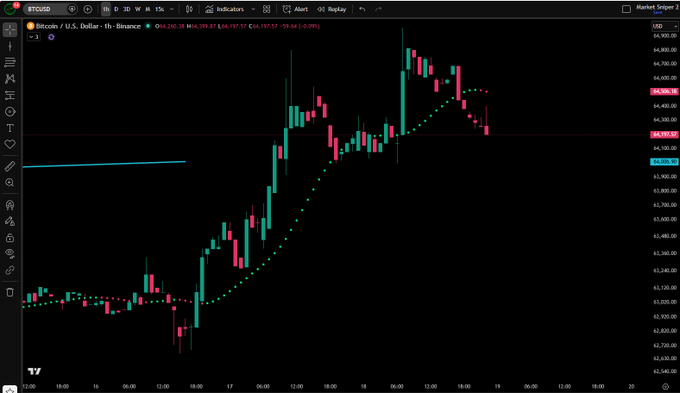Open the indicator templates grid icon
This screenshot has height=393, width=680.
(x=267, y=9)
